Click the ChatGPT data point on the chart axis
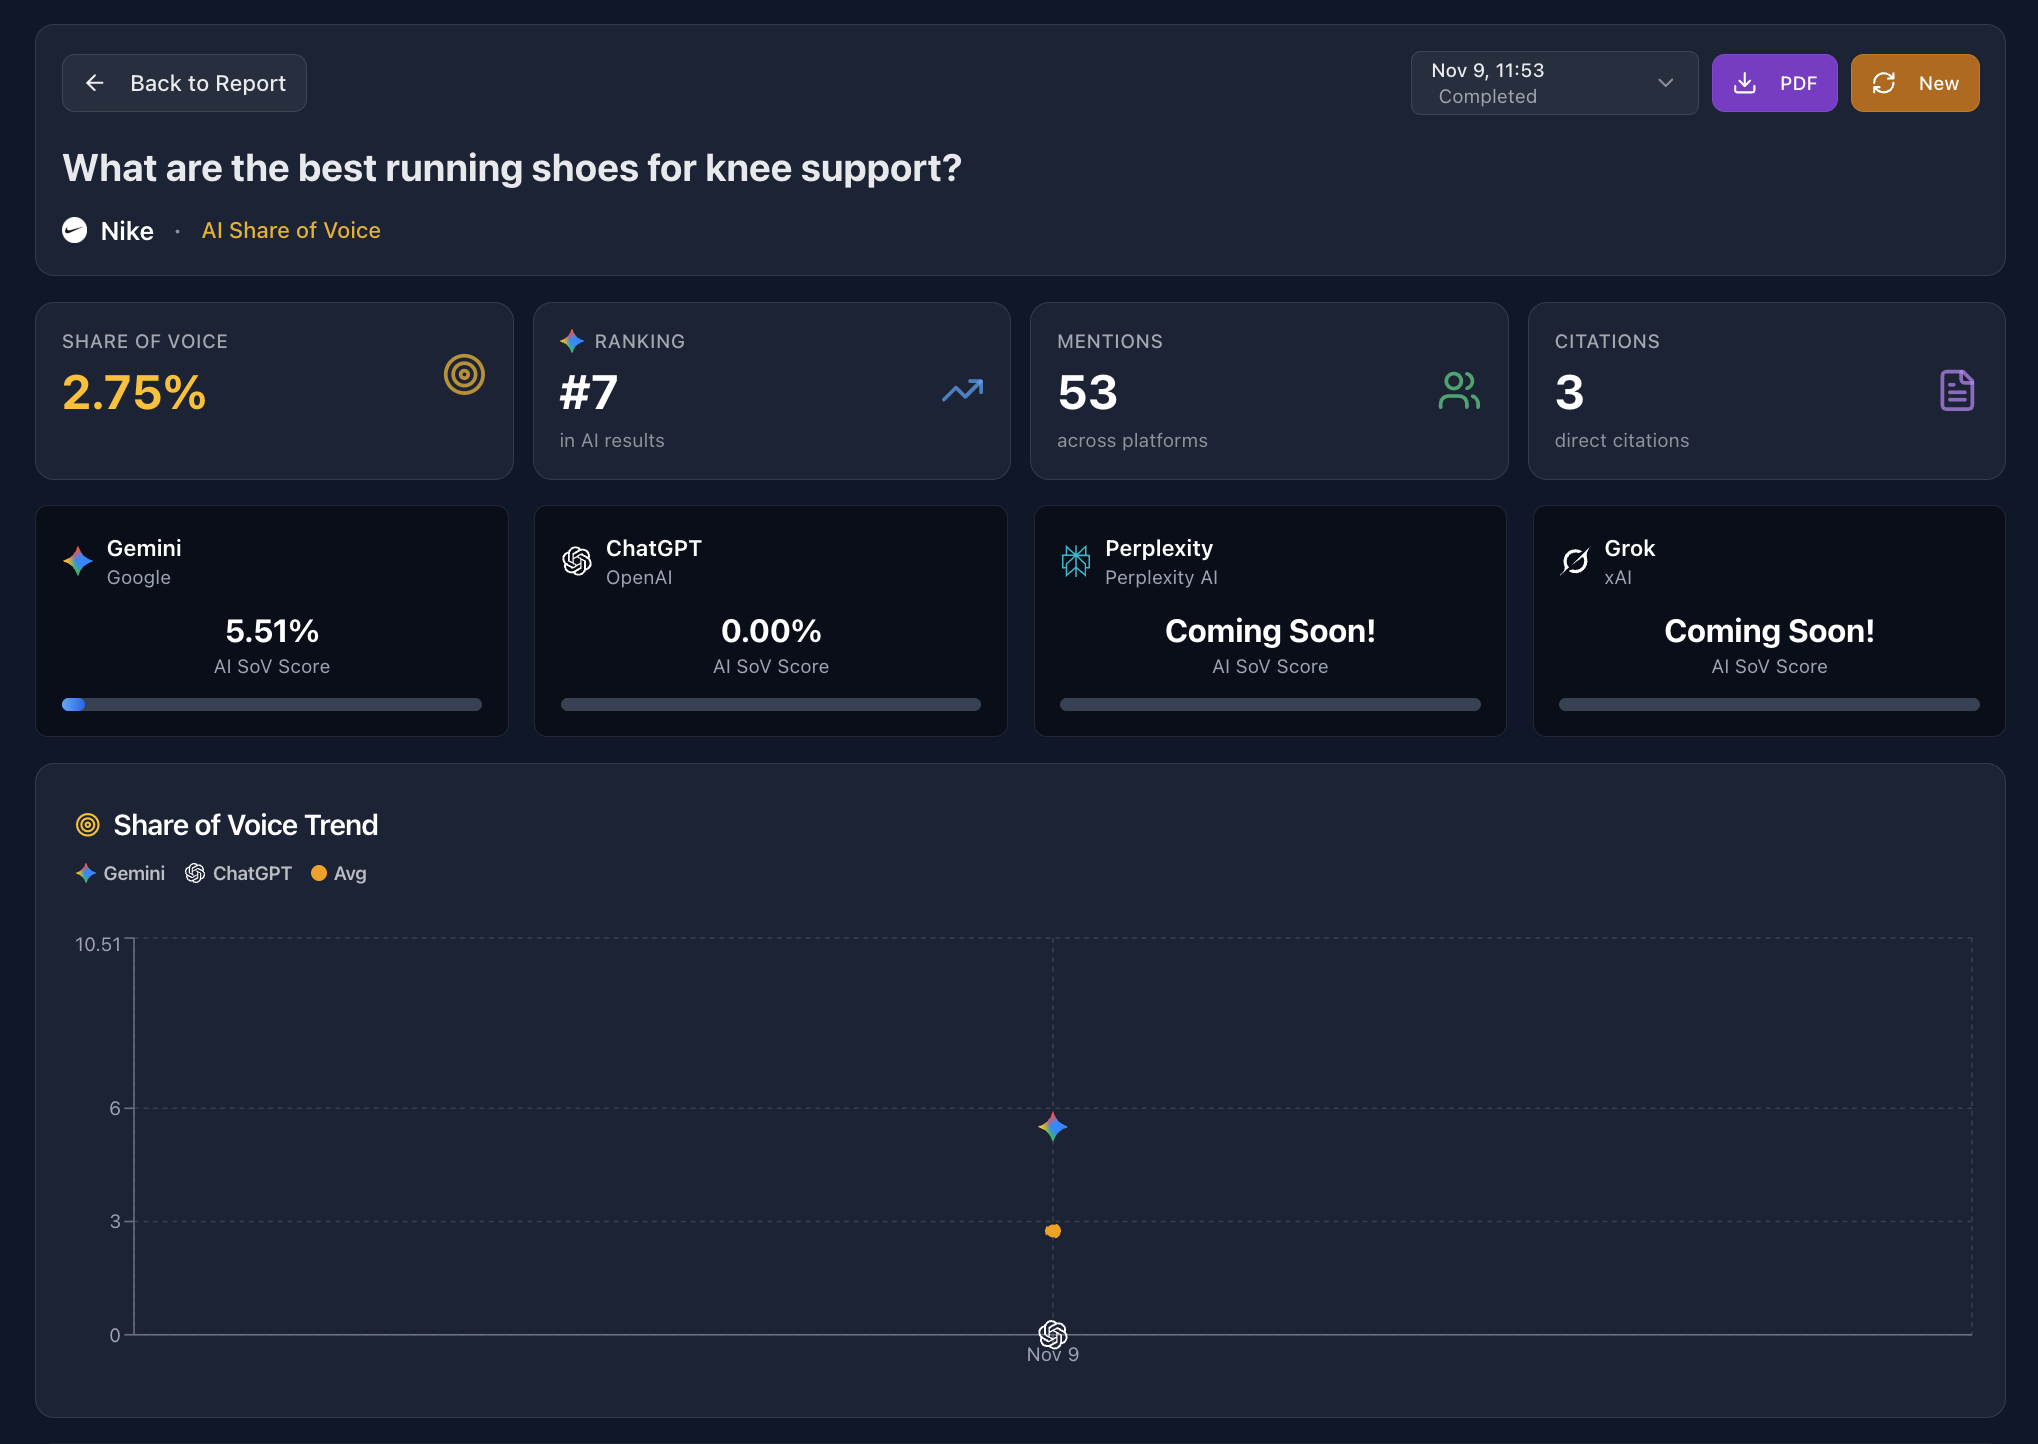Screen dimensions: 2038x1444 point(1052,1334)
